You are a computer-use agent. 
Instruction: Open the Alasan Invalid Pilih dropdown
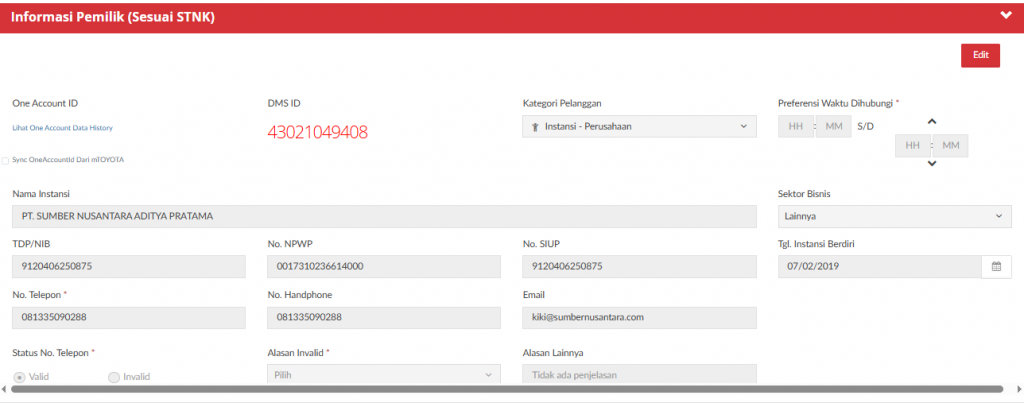384,375
